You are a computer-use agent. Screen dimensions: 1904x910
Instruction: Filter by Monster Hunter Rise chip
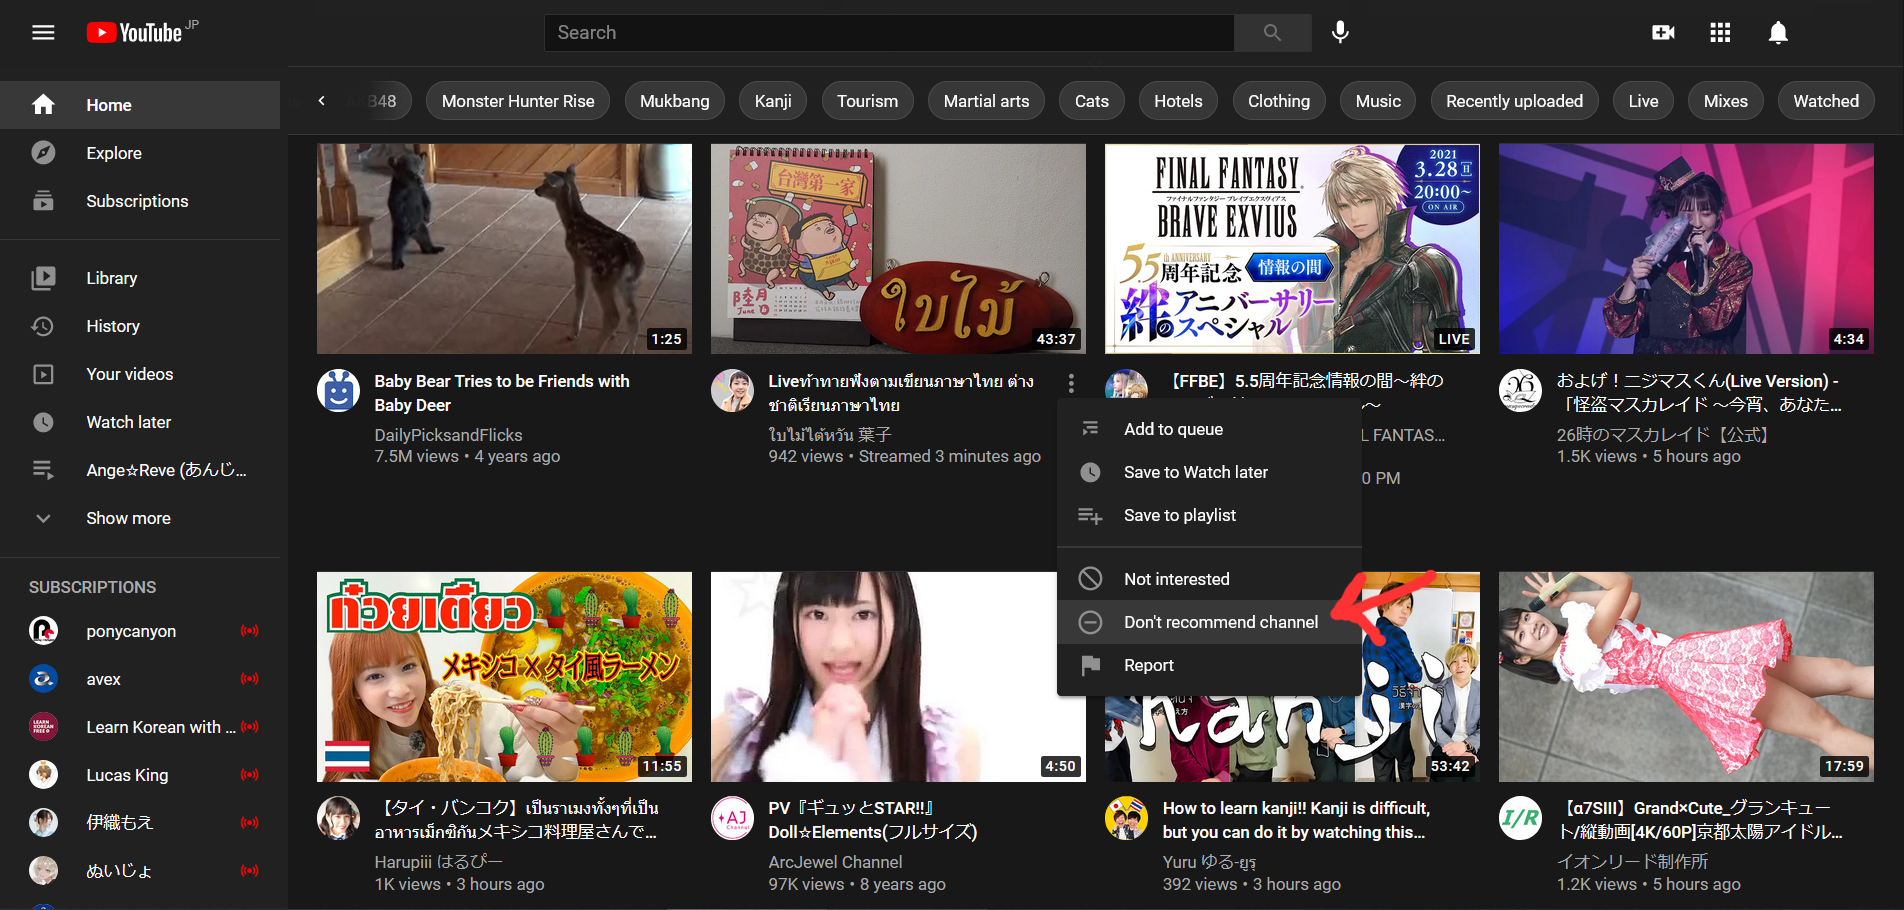(518, 101)
